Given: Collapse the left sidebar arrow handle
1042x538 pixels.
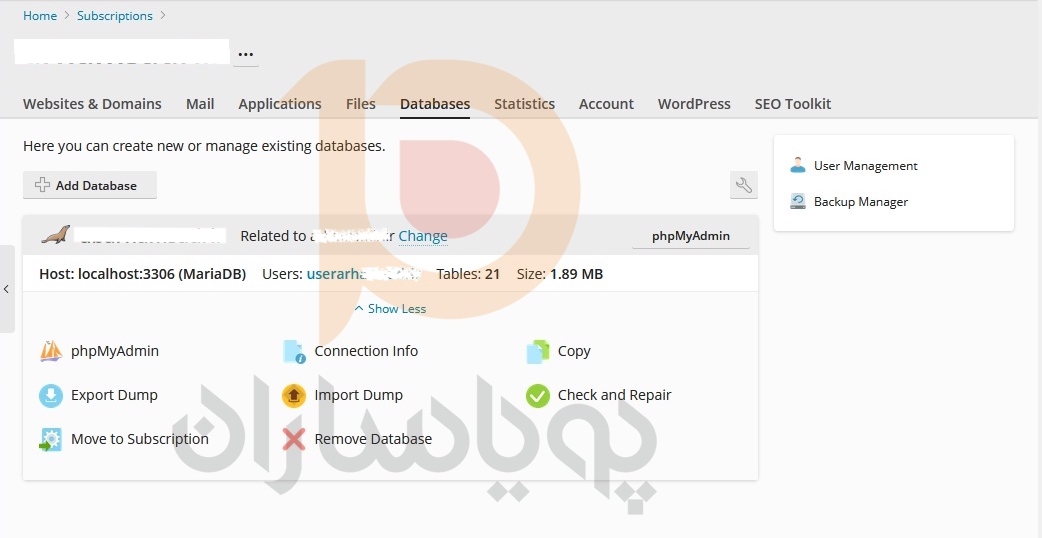Looking at the screenshot, I should 7,289.
